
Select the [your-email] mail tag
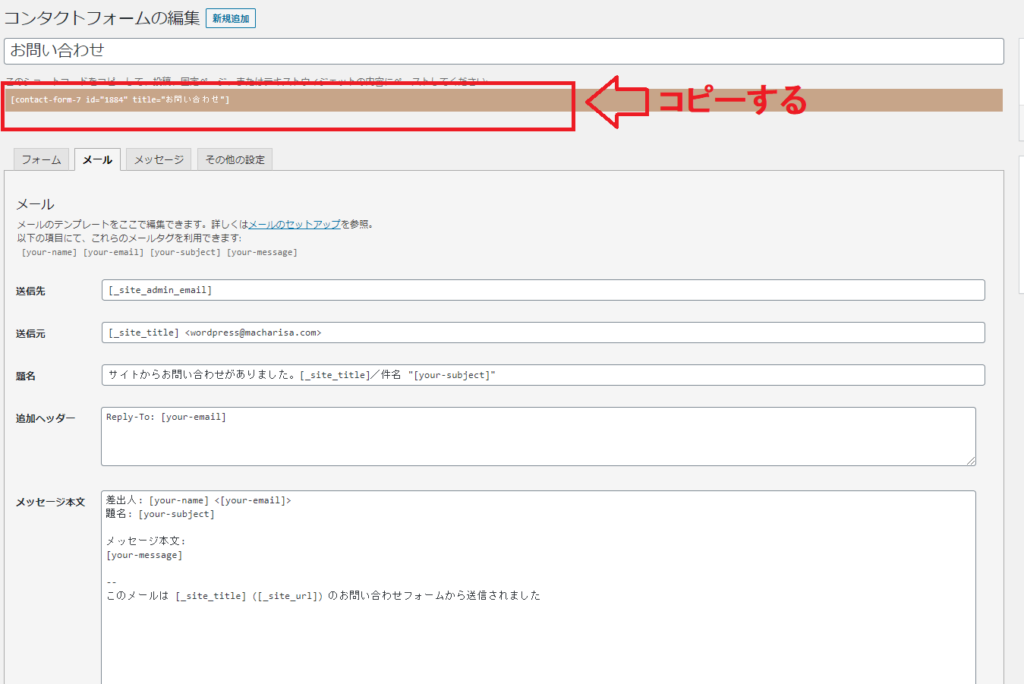coord(114,252)
